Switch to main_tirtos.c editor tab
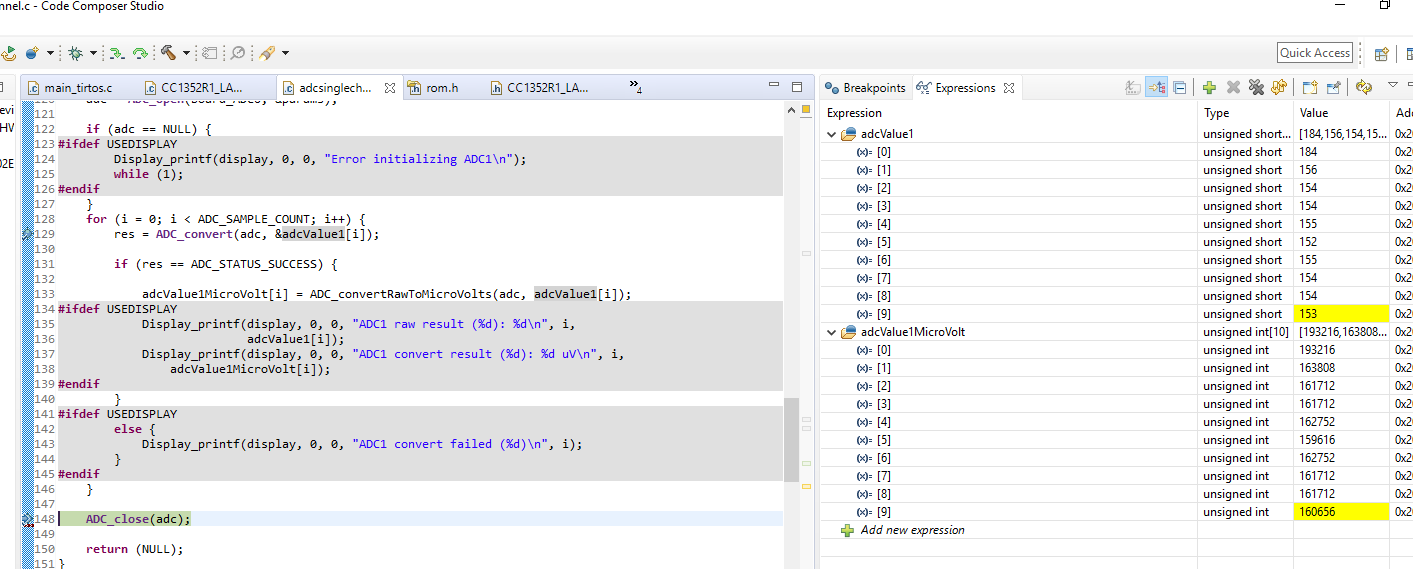Viewport: 1413px width, 569px height. [x=78, y=88]
